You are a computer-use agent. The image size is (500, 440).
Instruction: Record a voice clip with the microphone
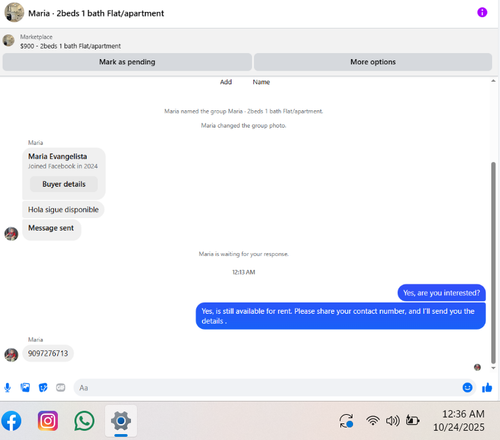tap(7, 388)
